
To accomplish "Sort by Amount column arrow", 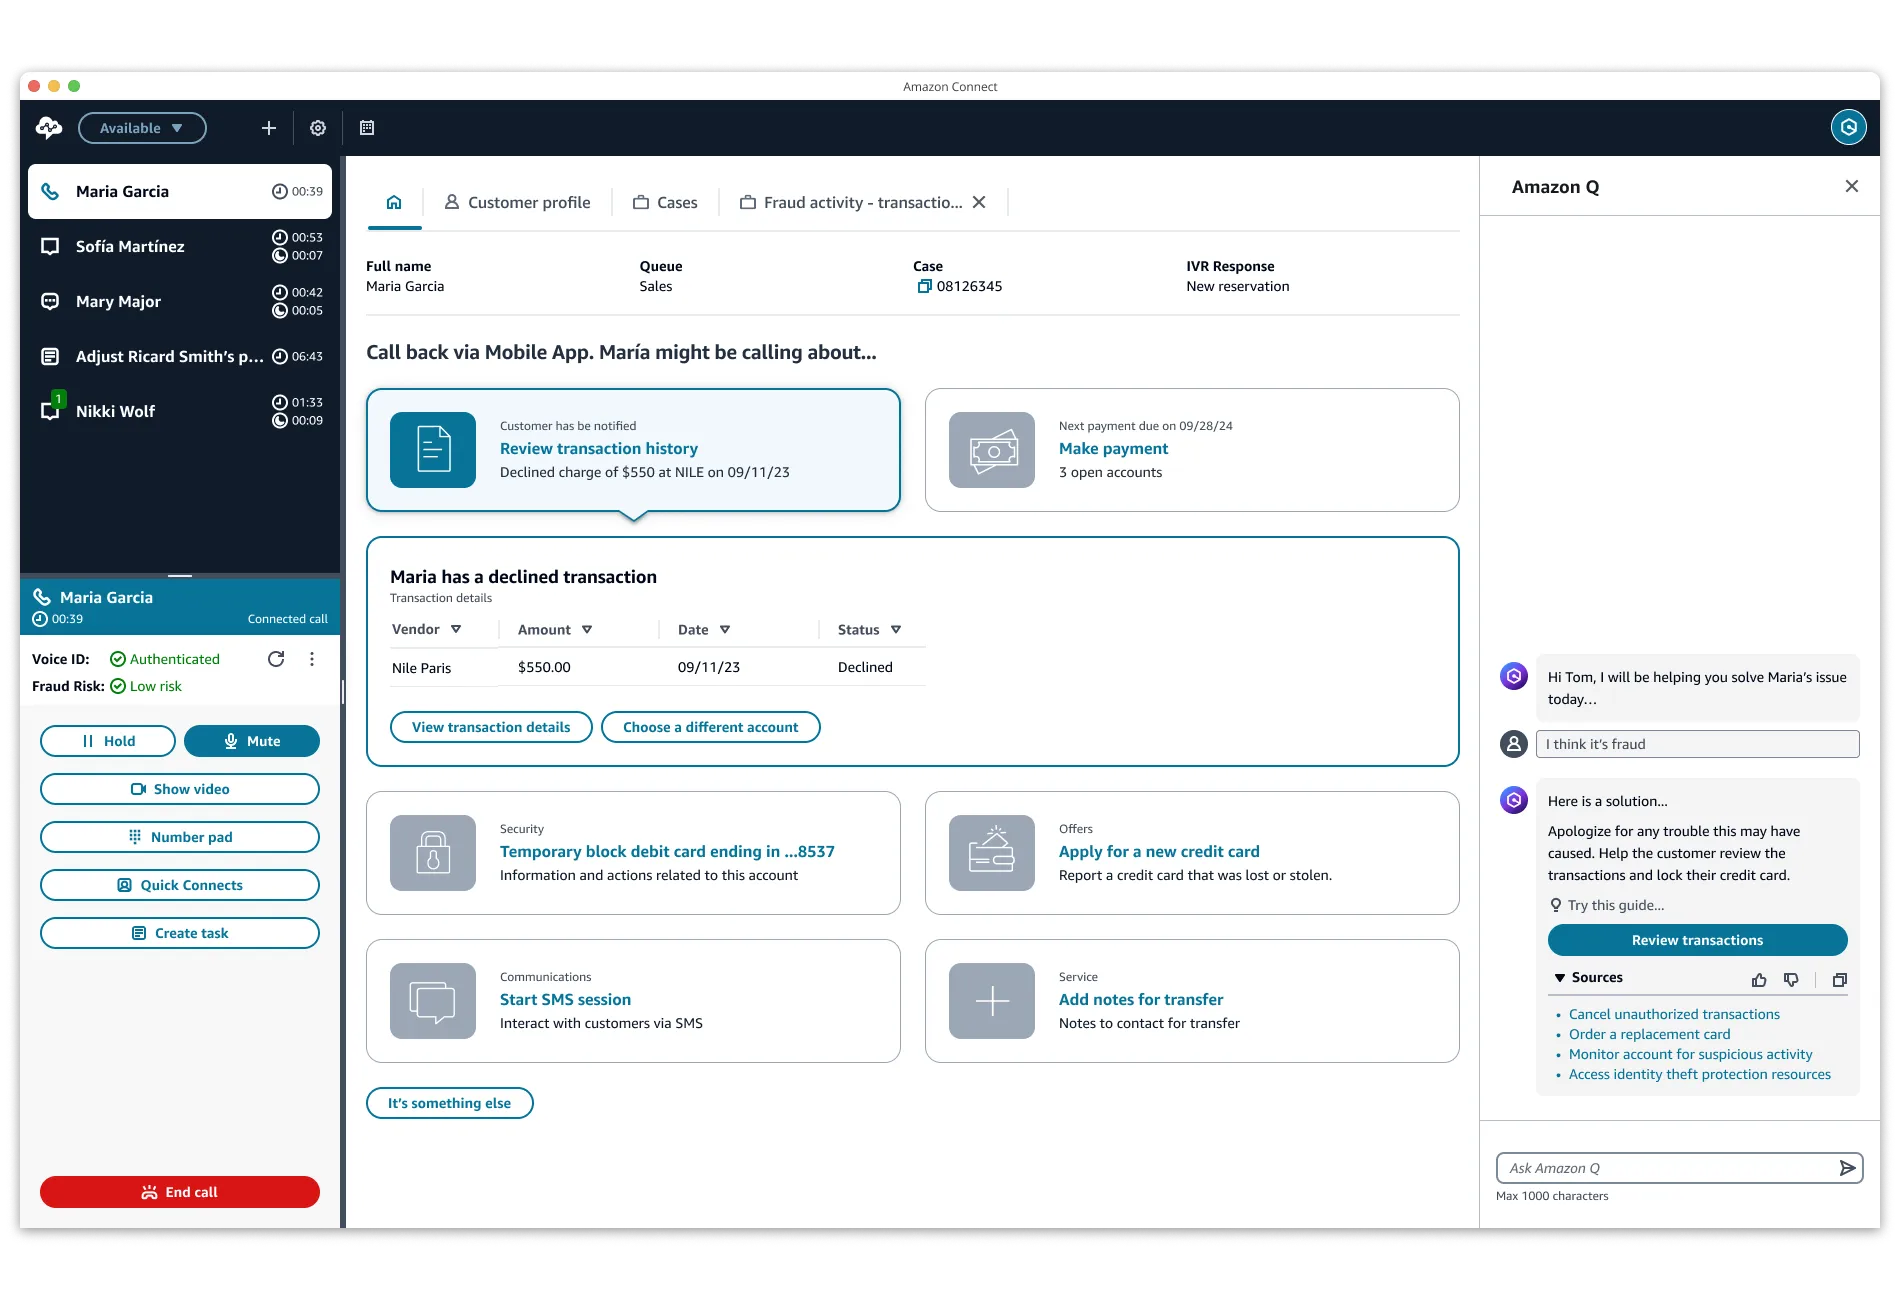I will (x=587, y=630).
